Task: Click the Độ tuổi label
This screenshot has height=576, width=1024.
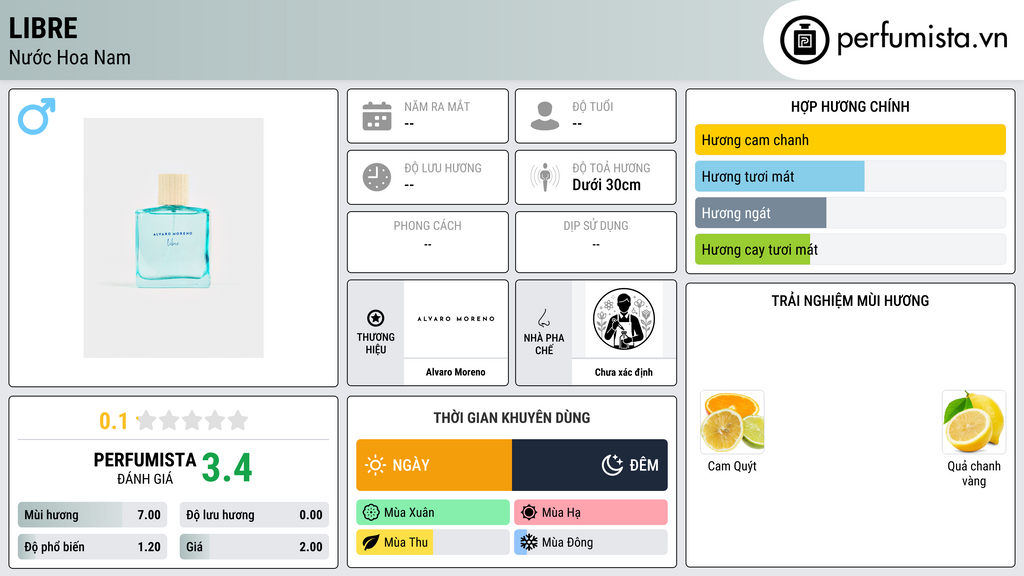Action: coord(593,106)
